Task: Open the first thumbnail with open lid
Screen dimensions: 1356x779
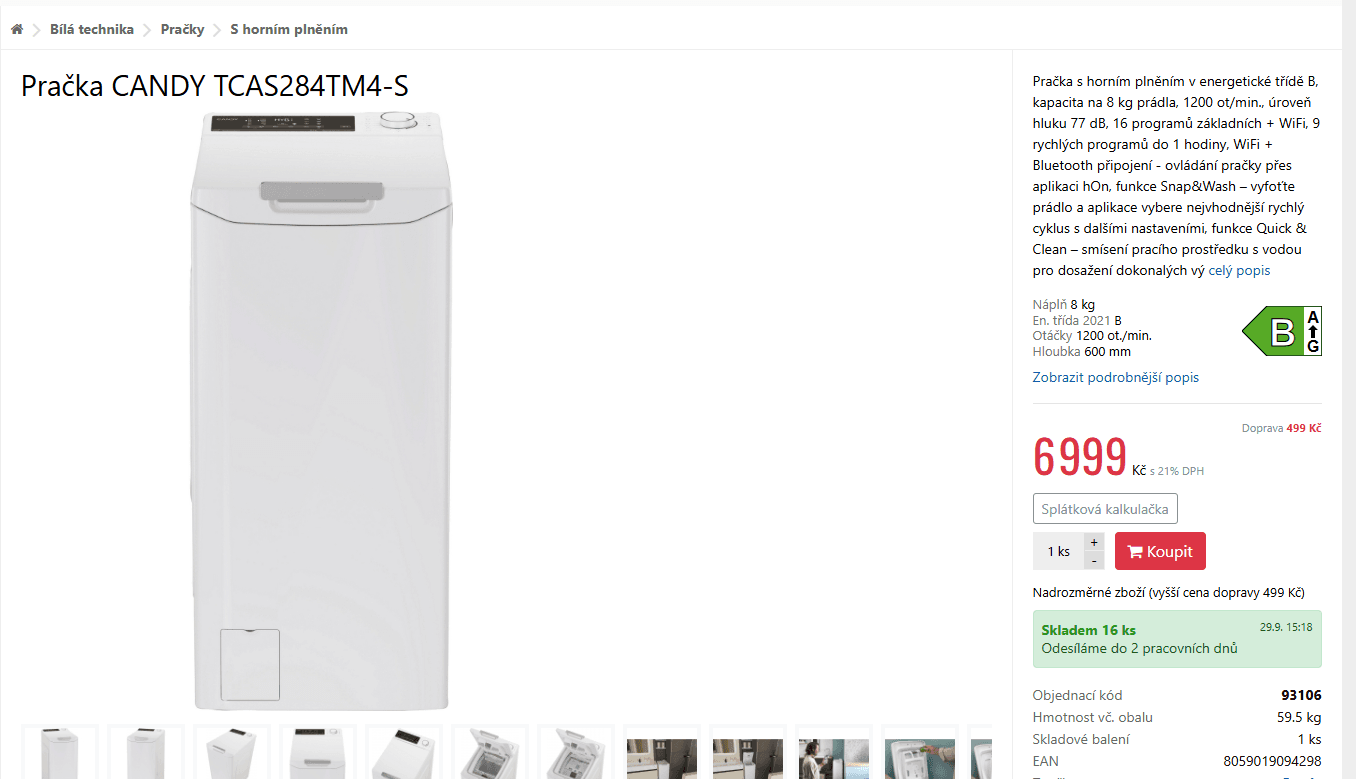Action: pos(490,753)
